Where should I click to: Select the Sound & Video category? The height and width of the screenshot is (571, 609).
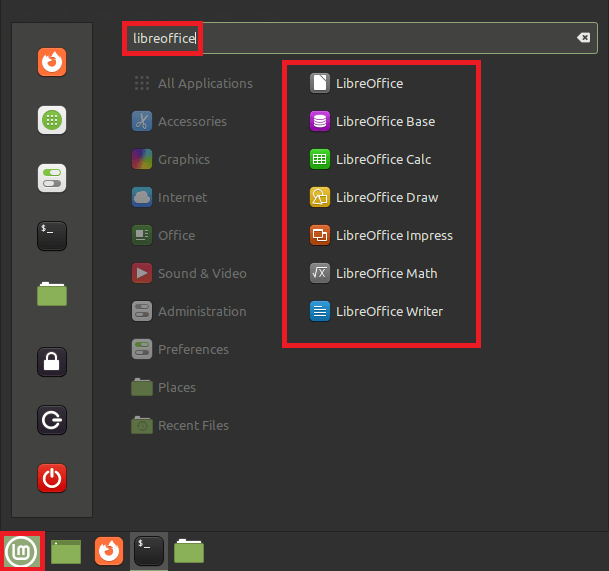tap(189, 273)
